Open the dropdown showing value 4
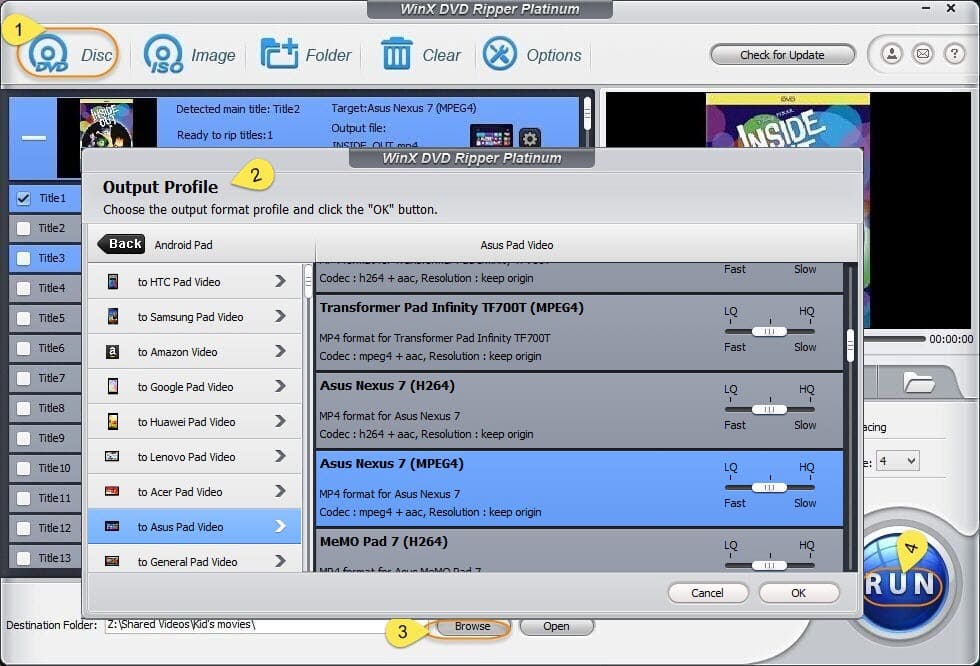The width and height of the screenshot is (980, 666). click(x=898, y=461)
